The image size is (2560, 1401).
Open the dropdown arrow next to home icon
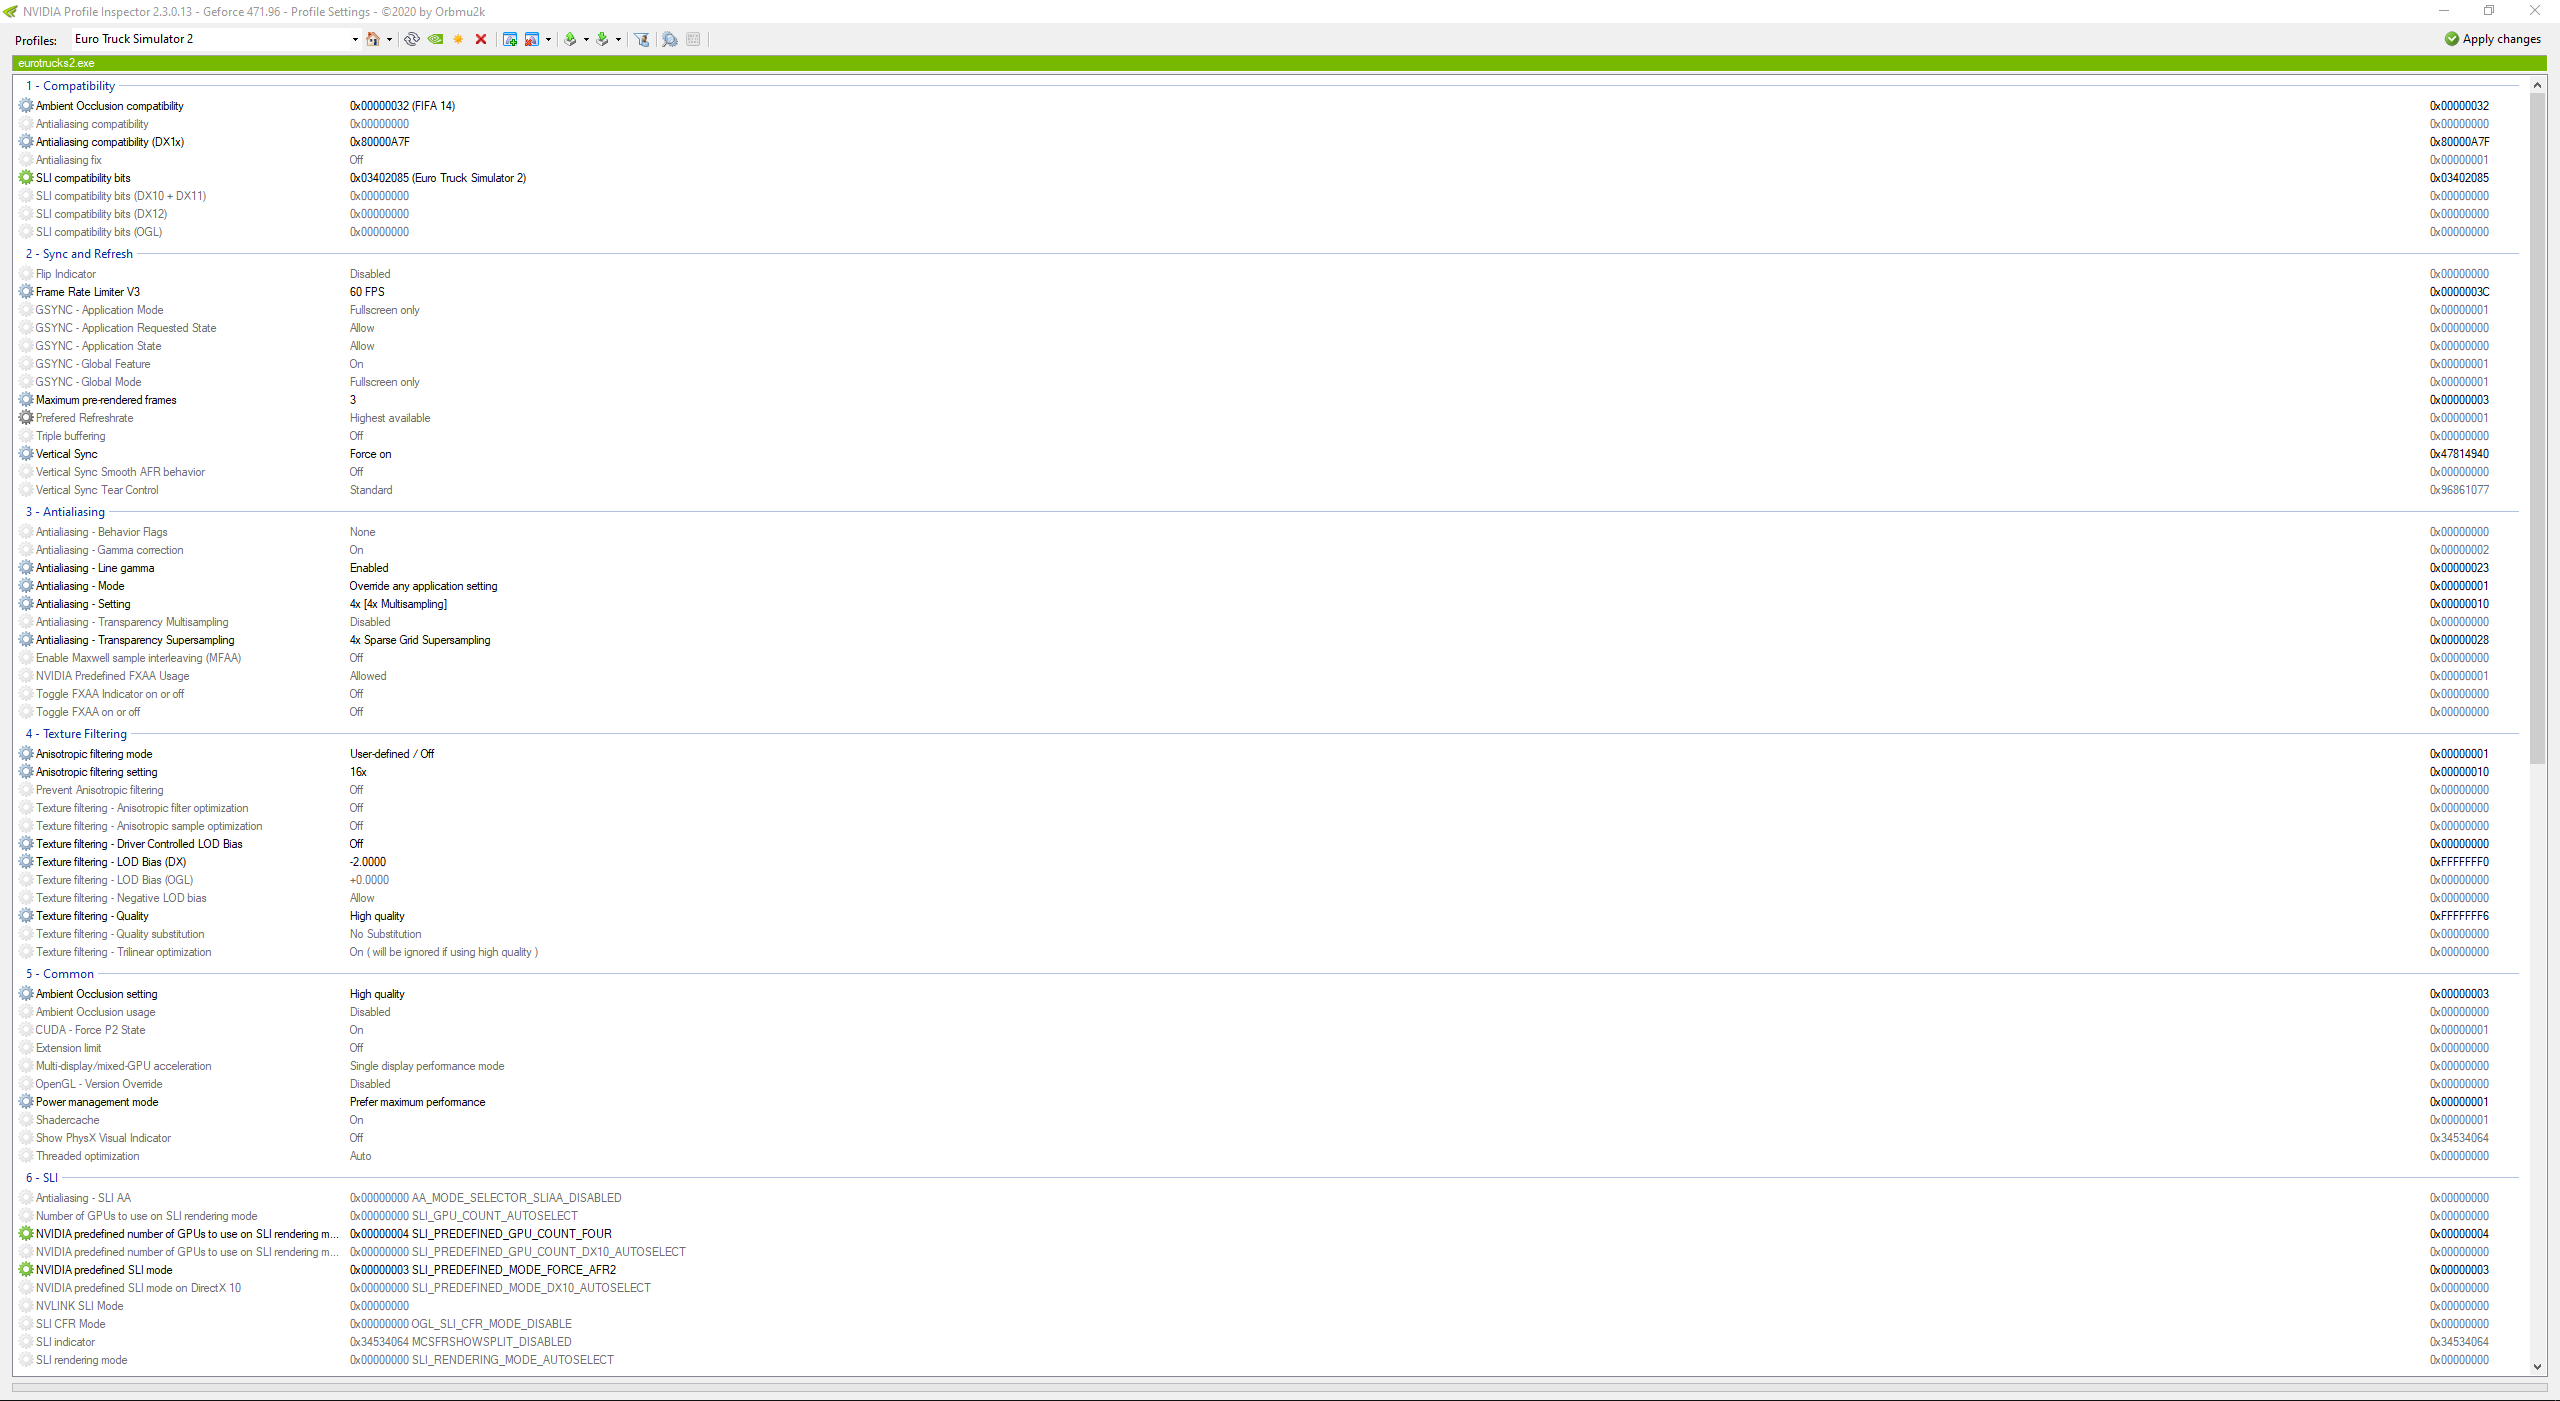click(389, 40)
